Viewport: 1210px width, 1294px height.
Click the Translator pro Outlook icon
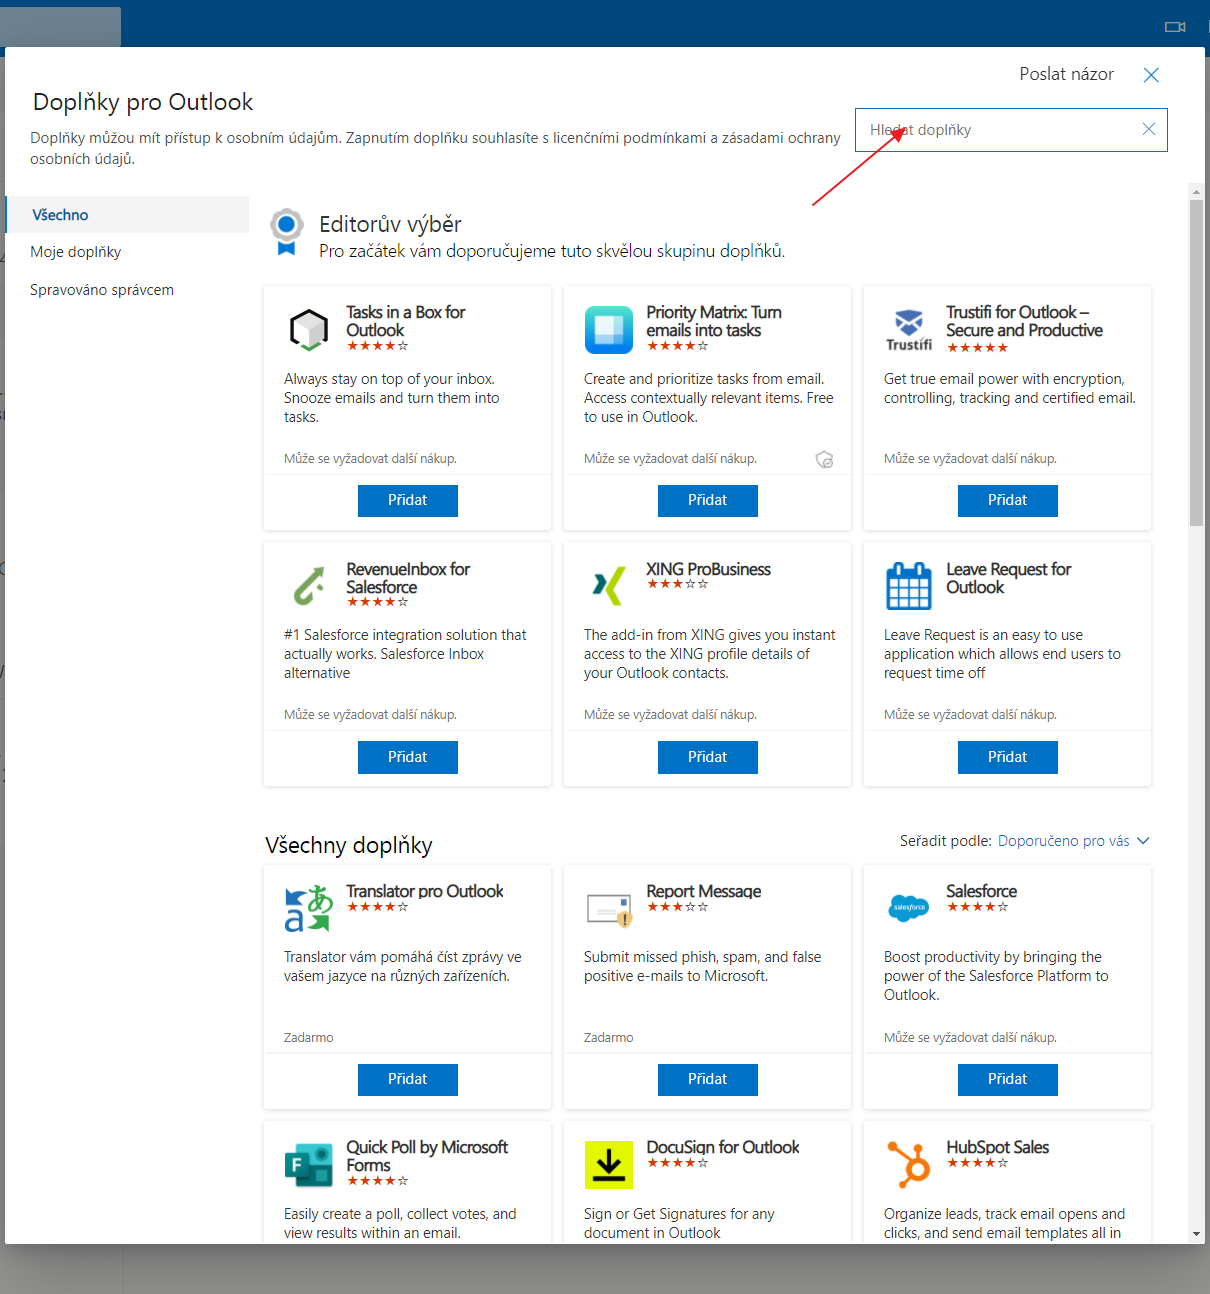(x=309, y=908)
